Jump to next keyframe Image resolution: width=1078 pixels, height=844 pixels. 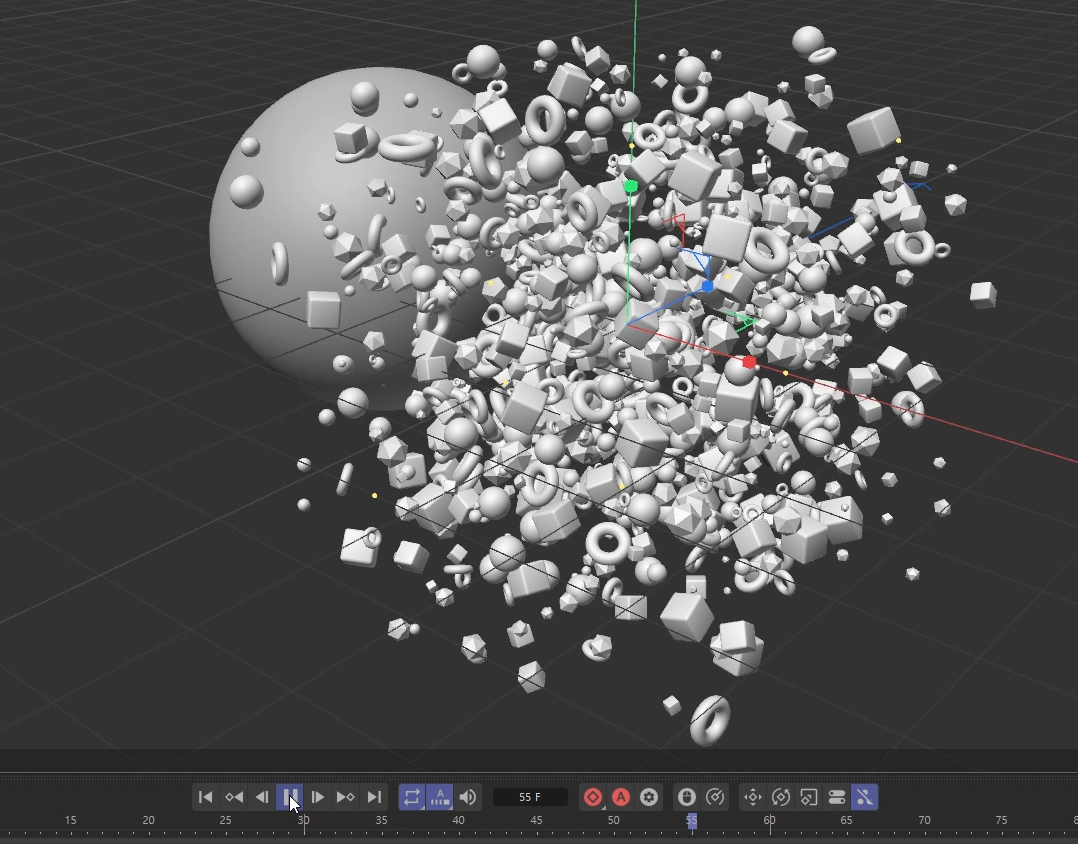346,797
